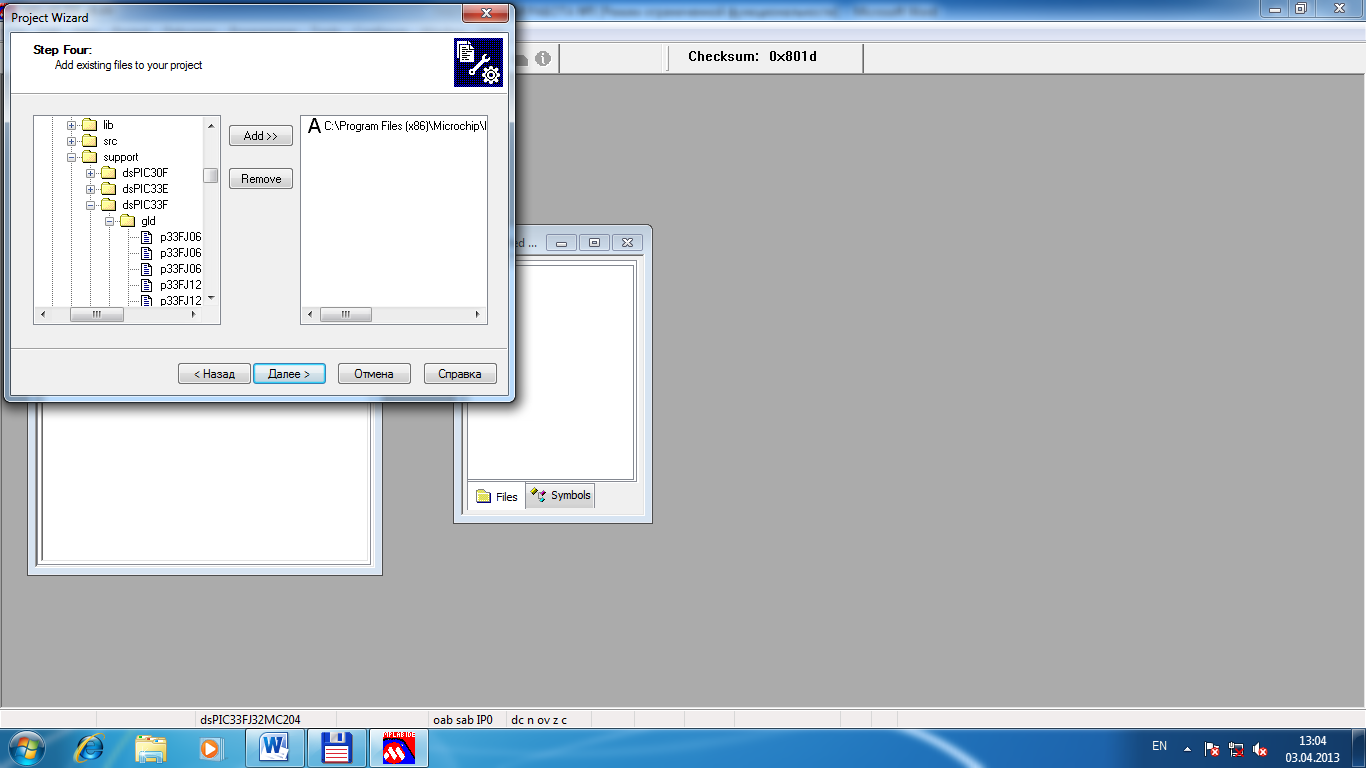The width and height of the screenshot is (1366, 768).
Task: Select the lib folder icon in the tree
Action: (x=89, y=125)
